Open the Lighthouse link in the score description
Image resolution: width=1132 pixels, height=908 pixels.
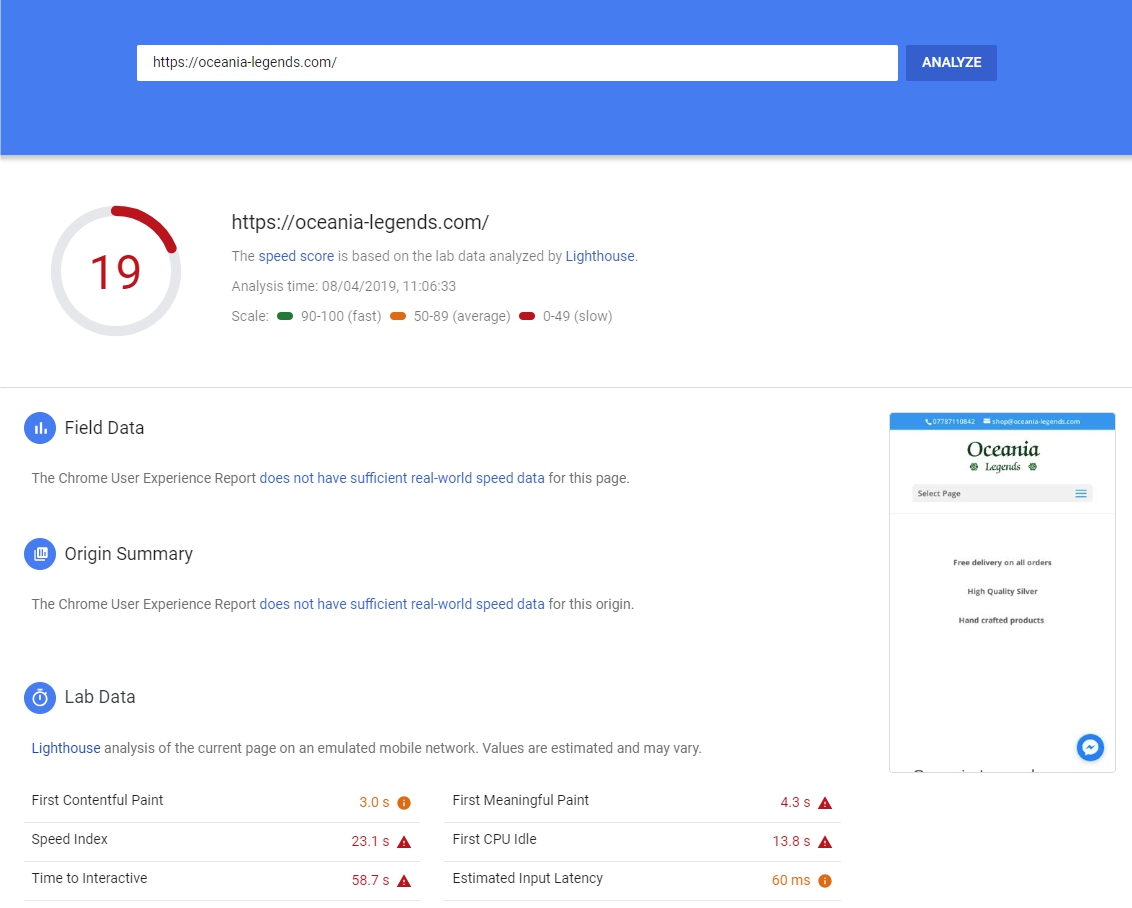[599, 256]
